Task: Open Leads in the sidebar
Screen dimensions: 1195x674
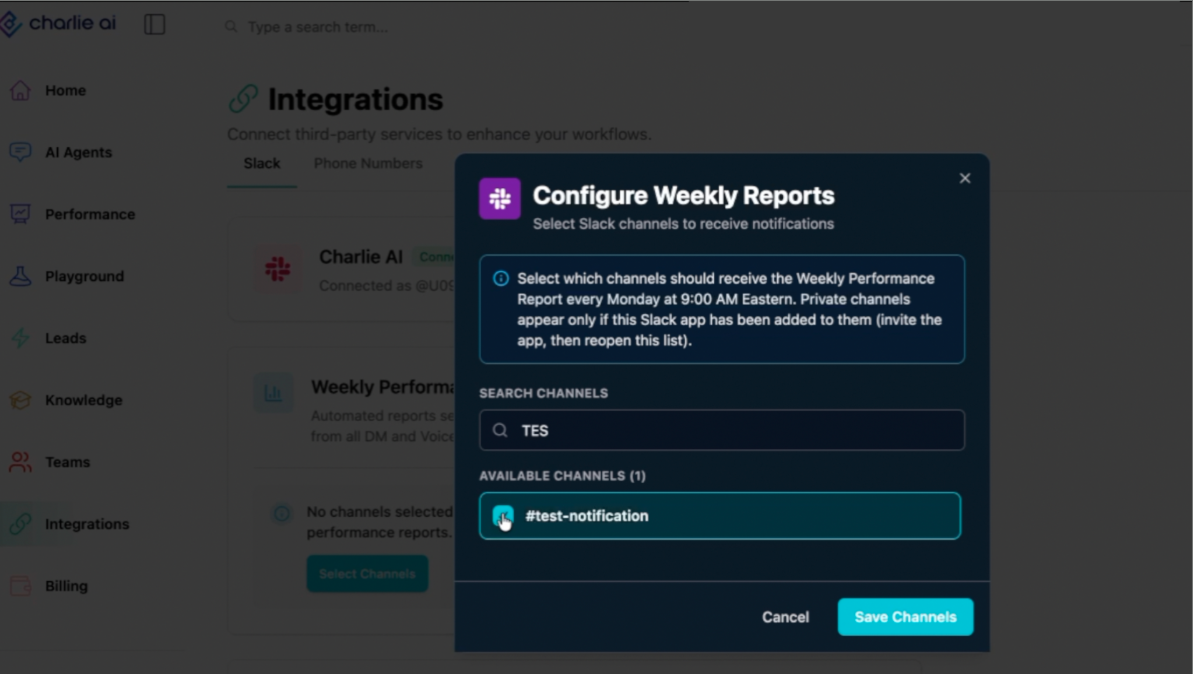Action: pyautogui.click(x=65, y=338)
